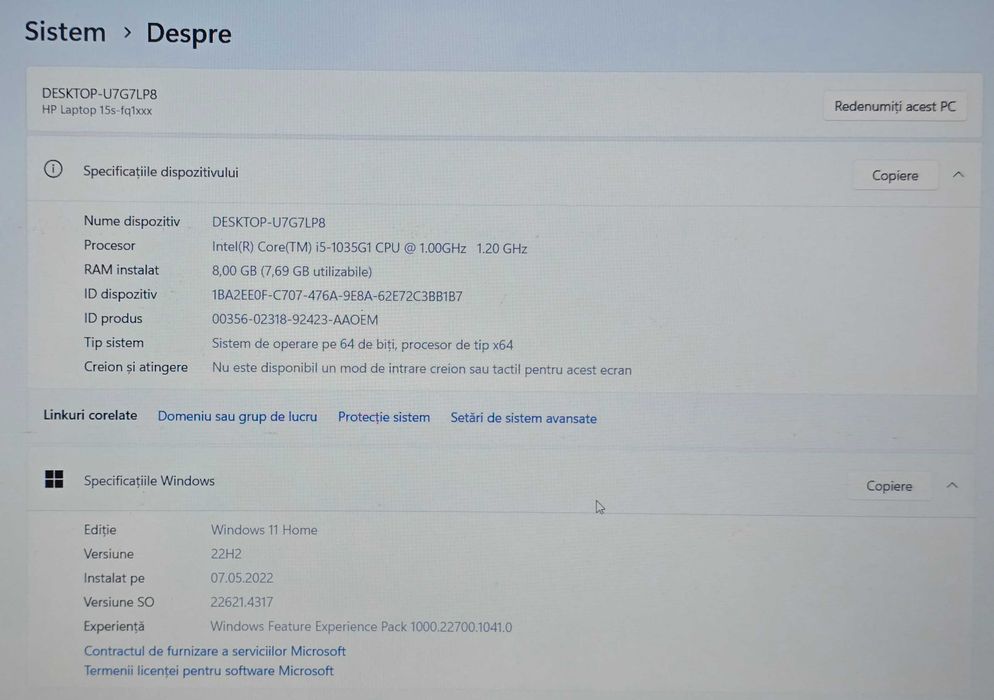Click the Specificațiile Windows header text

point(149,481)
